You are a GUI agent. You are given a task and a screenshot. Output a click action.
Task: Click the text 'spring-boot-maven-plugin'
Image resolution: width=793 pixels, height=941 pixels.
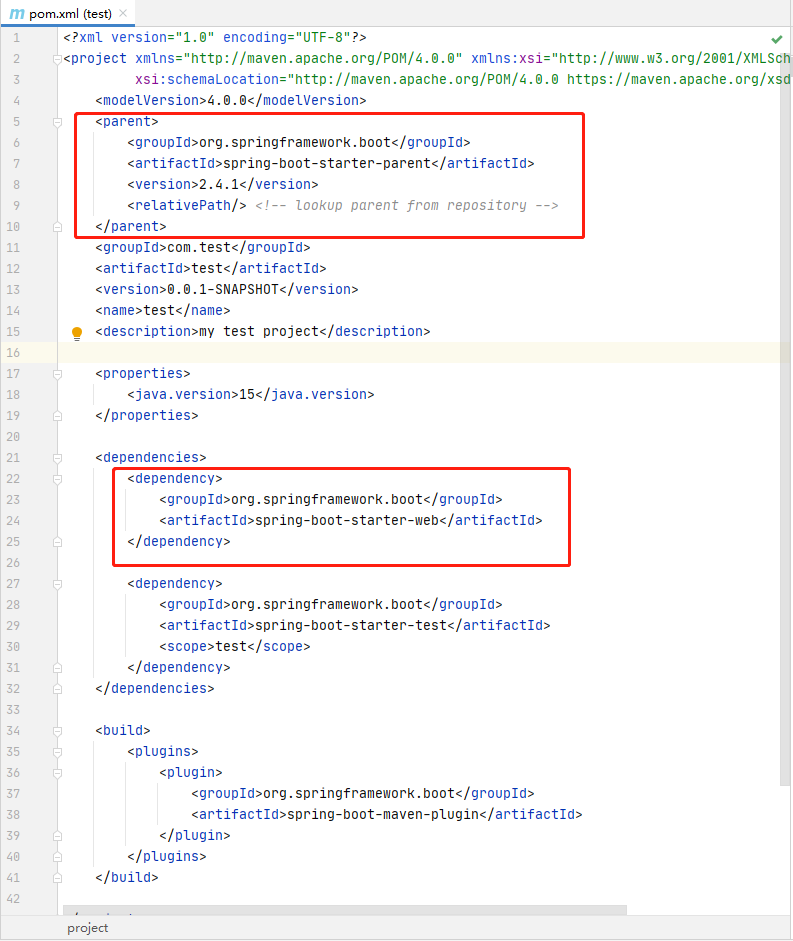[x=383, y=814]
